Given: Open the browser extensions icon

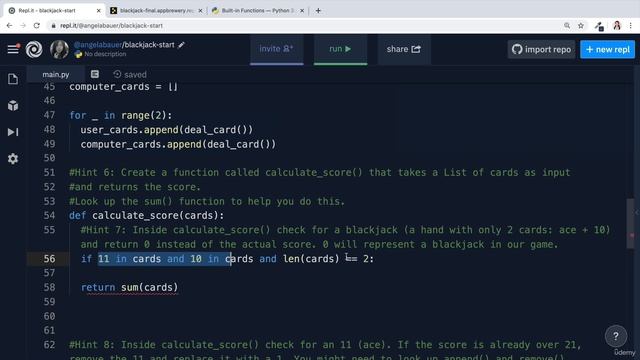Looking at the screenshot, I should click(599, 26).
